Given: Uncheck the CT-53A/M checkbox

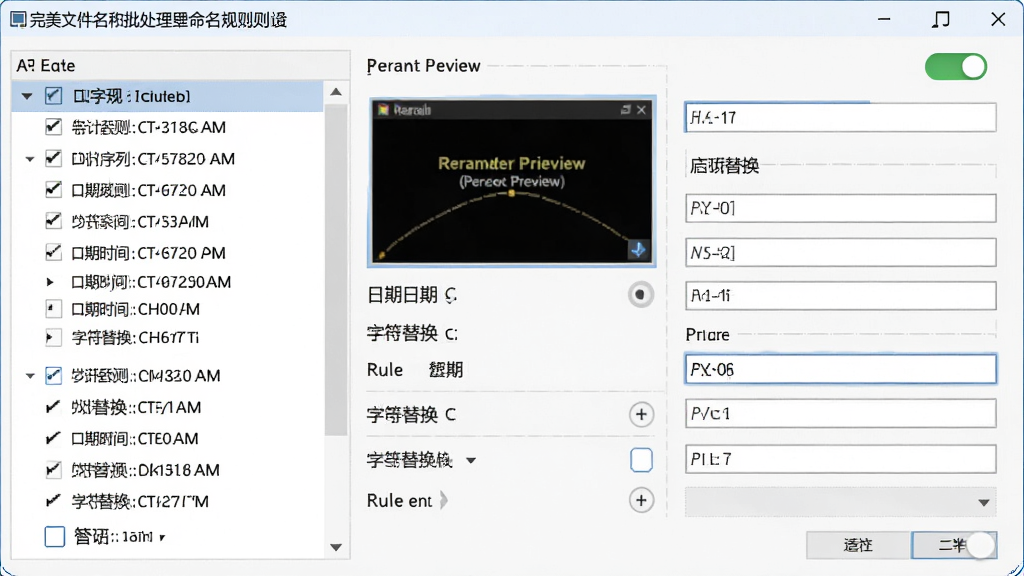Looking at the screenshot, I should tap(54, 221).
